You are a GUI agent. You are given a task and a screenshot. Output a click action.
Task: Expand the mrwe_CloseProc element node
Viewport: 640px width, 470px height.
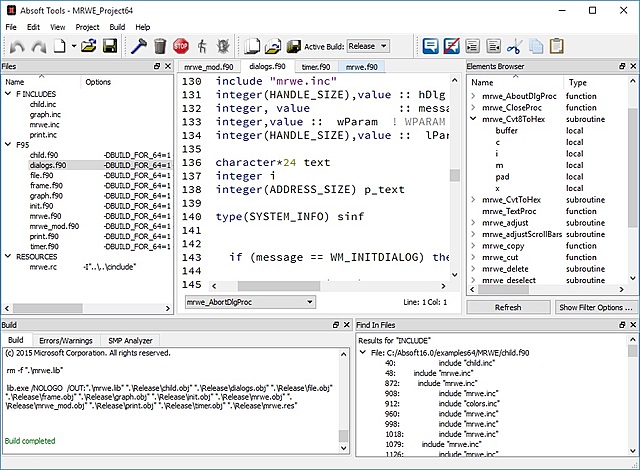point(473,107)
